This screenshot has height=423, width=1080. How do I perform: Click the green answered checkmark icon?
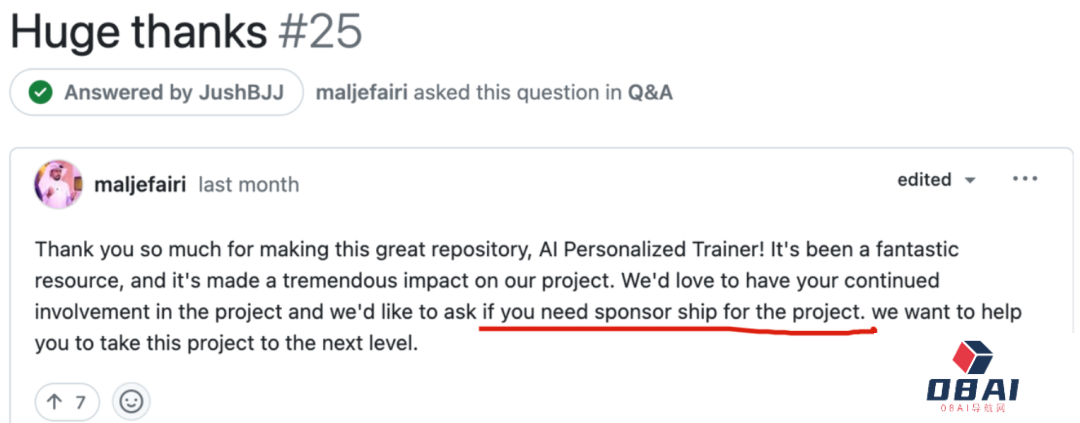click(40, 93)
